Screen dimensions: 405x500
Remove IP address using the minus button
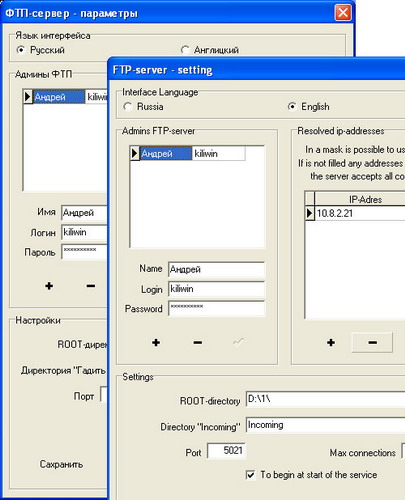(372, 342)
